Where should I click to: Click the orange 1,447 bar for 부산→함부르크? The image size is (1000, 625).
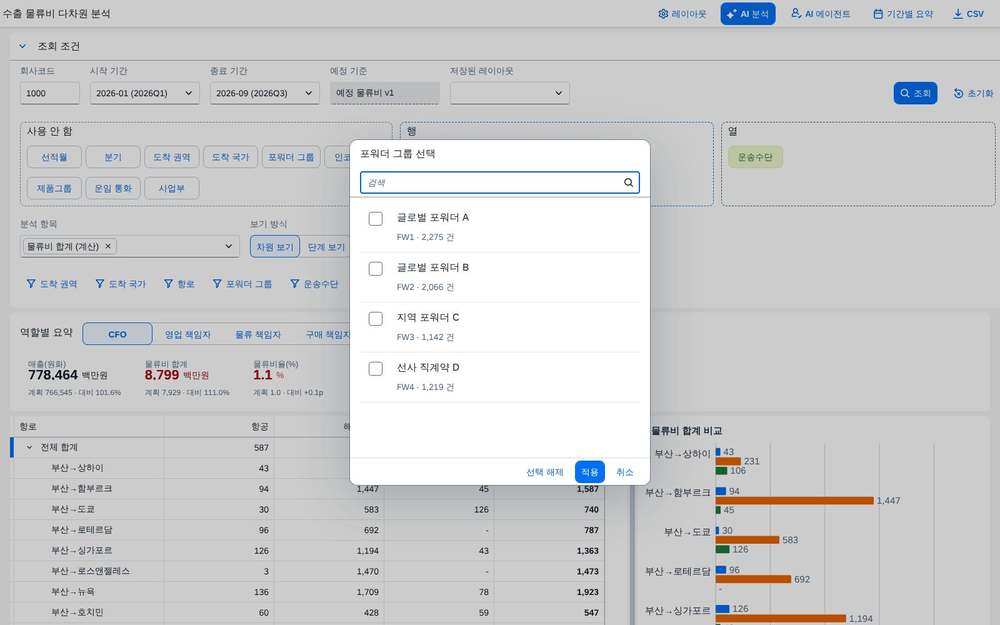pyautogui.click(x=795, y=501)
